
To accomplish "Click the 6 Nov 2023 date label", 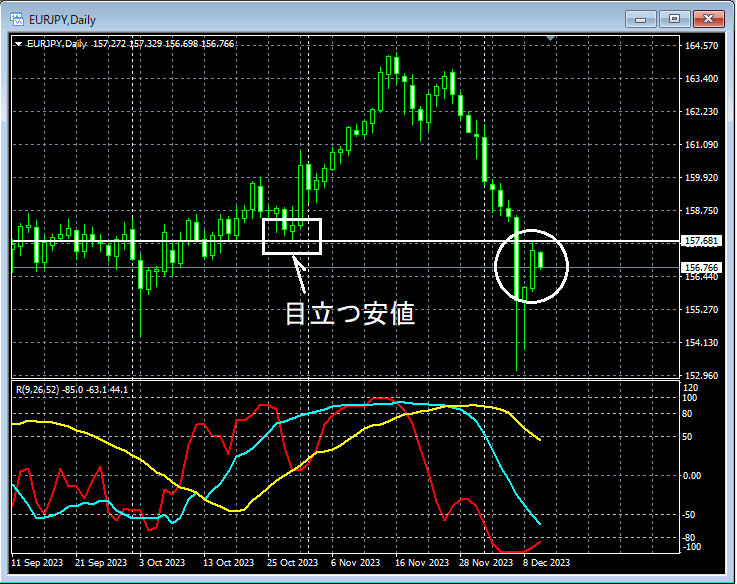I will point(355,562).
